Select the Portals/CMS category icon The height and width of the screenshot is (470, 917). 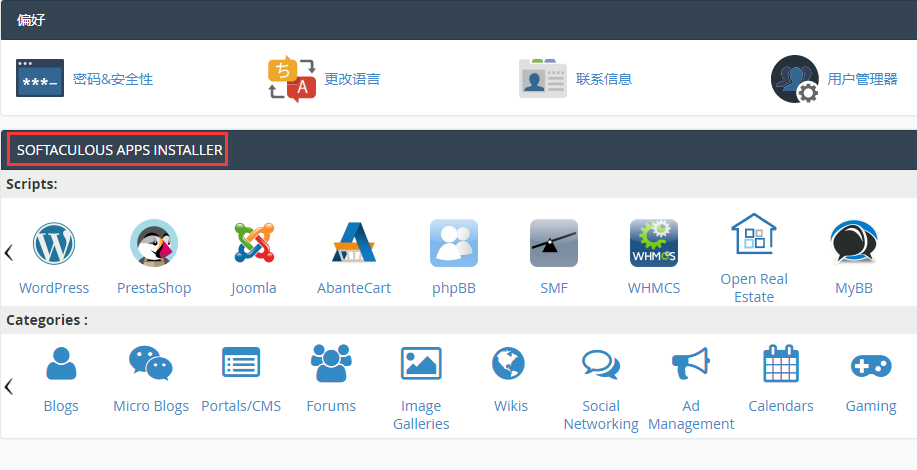coord(241,362)
